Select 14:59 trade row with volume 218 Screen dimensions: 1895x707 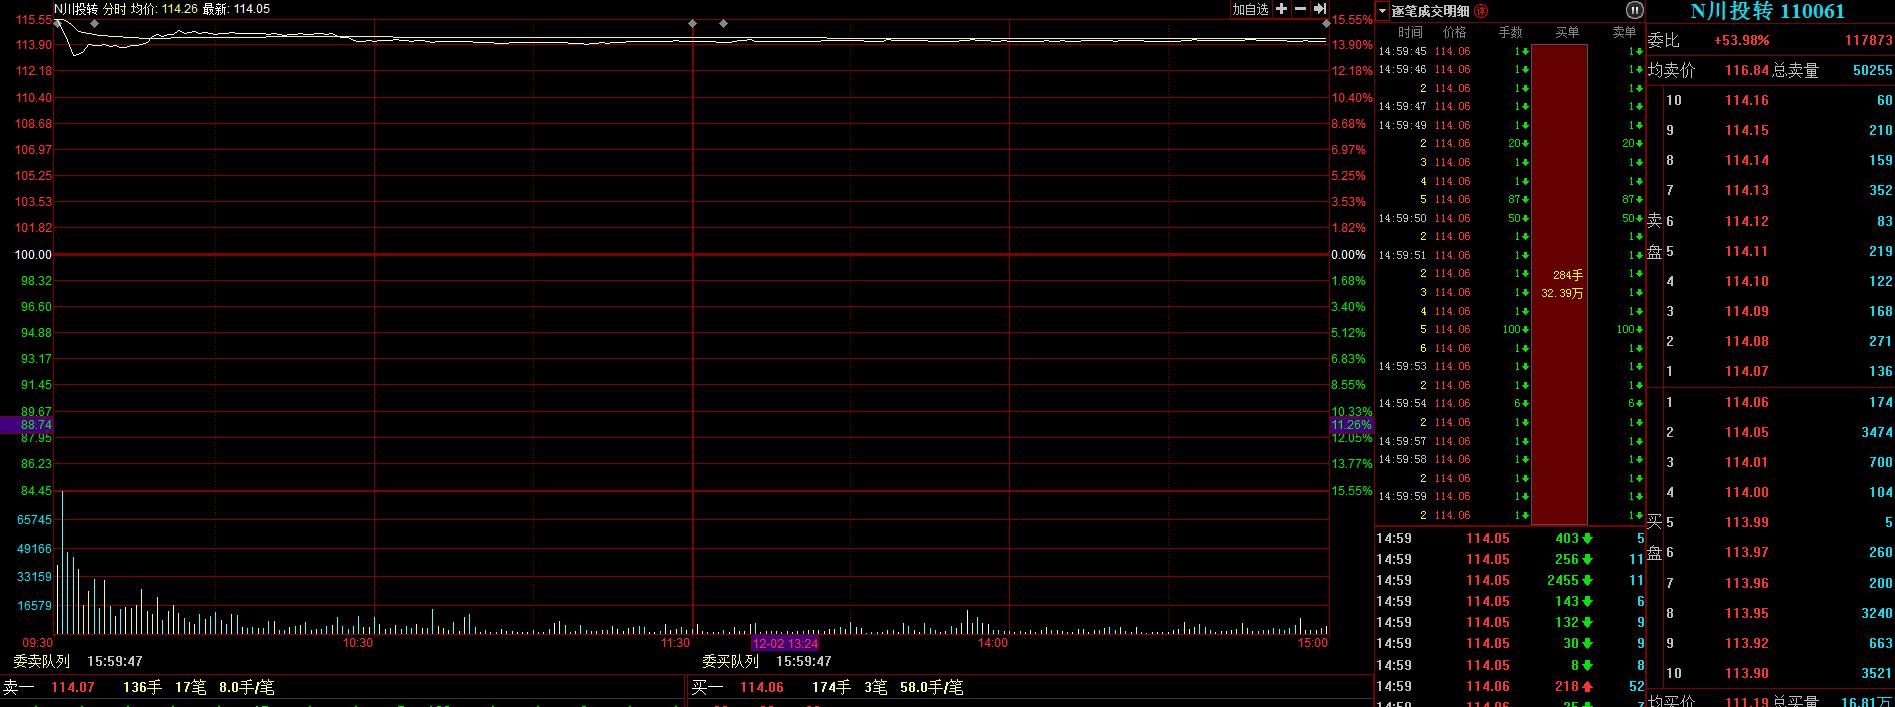(1510, 686)
